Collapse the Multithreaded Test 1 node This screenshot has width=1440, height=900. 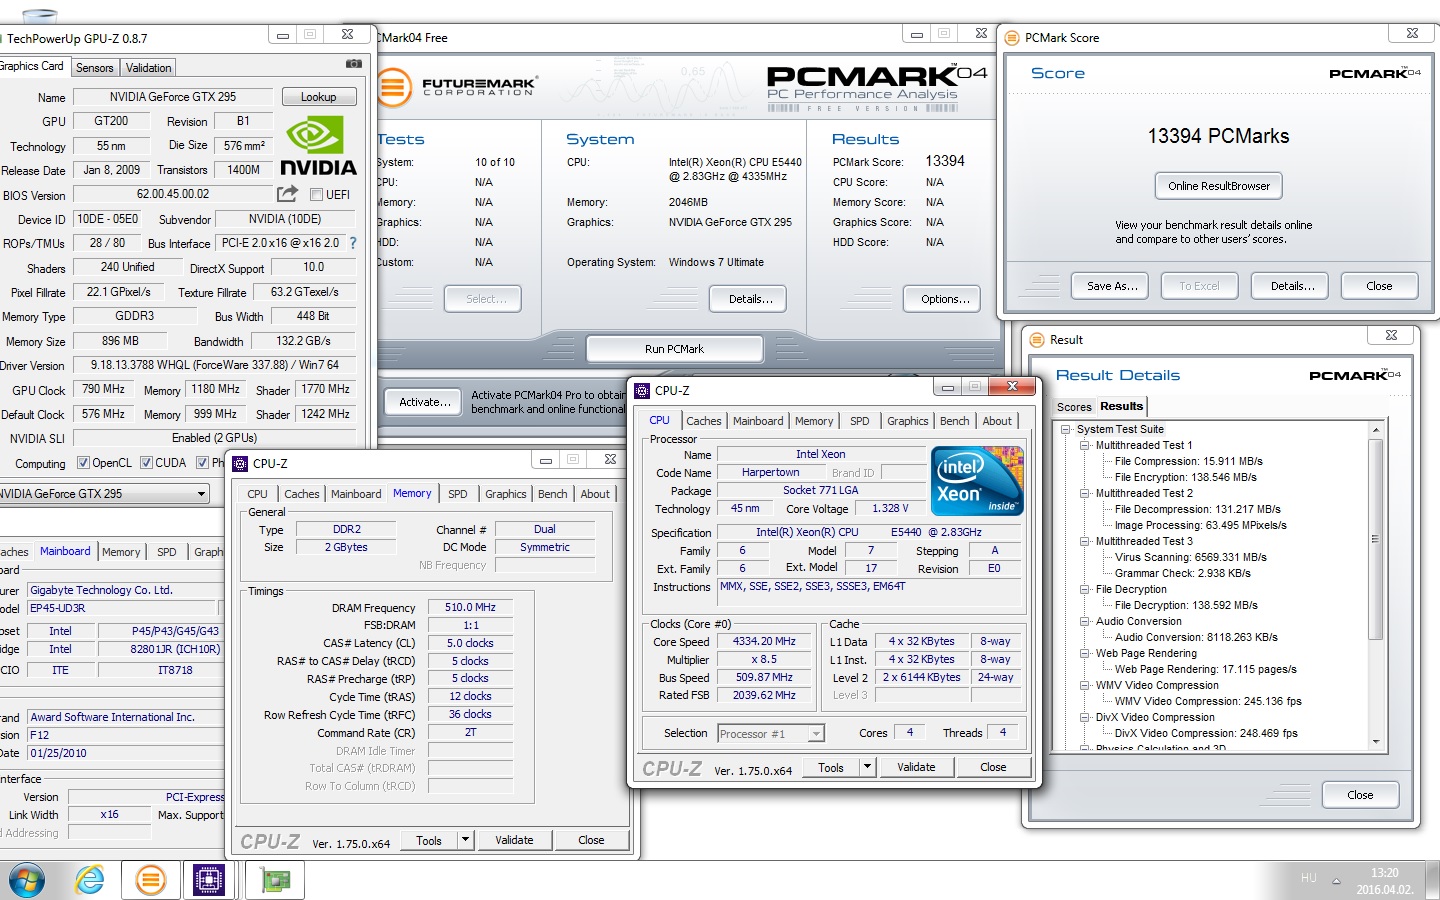[x=1085, y=446]
